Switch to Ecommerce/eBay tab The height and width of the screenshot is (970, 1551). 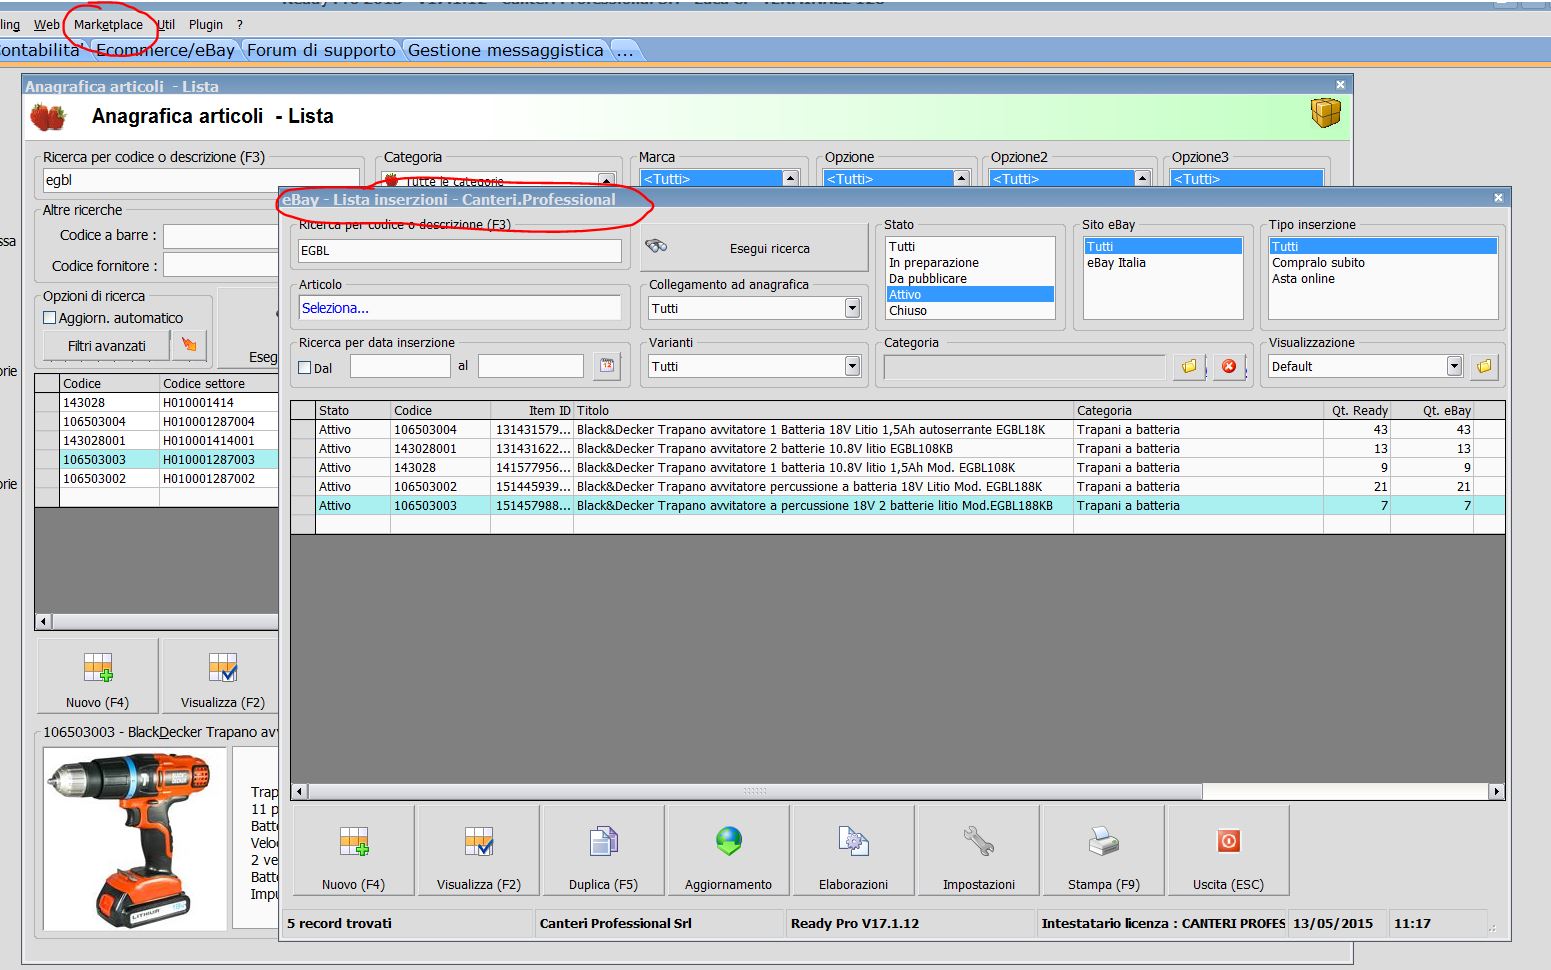click(x=165, y=50)
